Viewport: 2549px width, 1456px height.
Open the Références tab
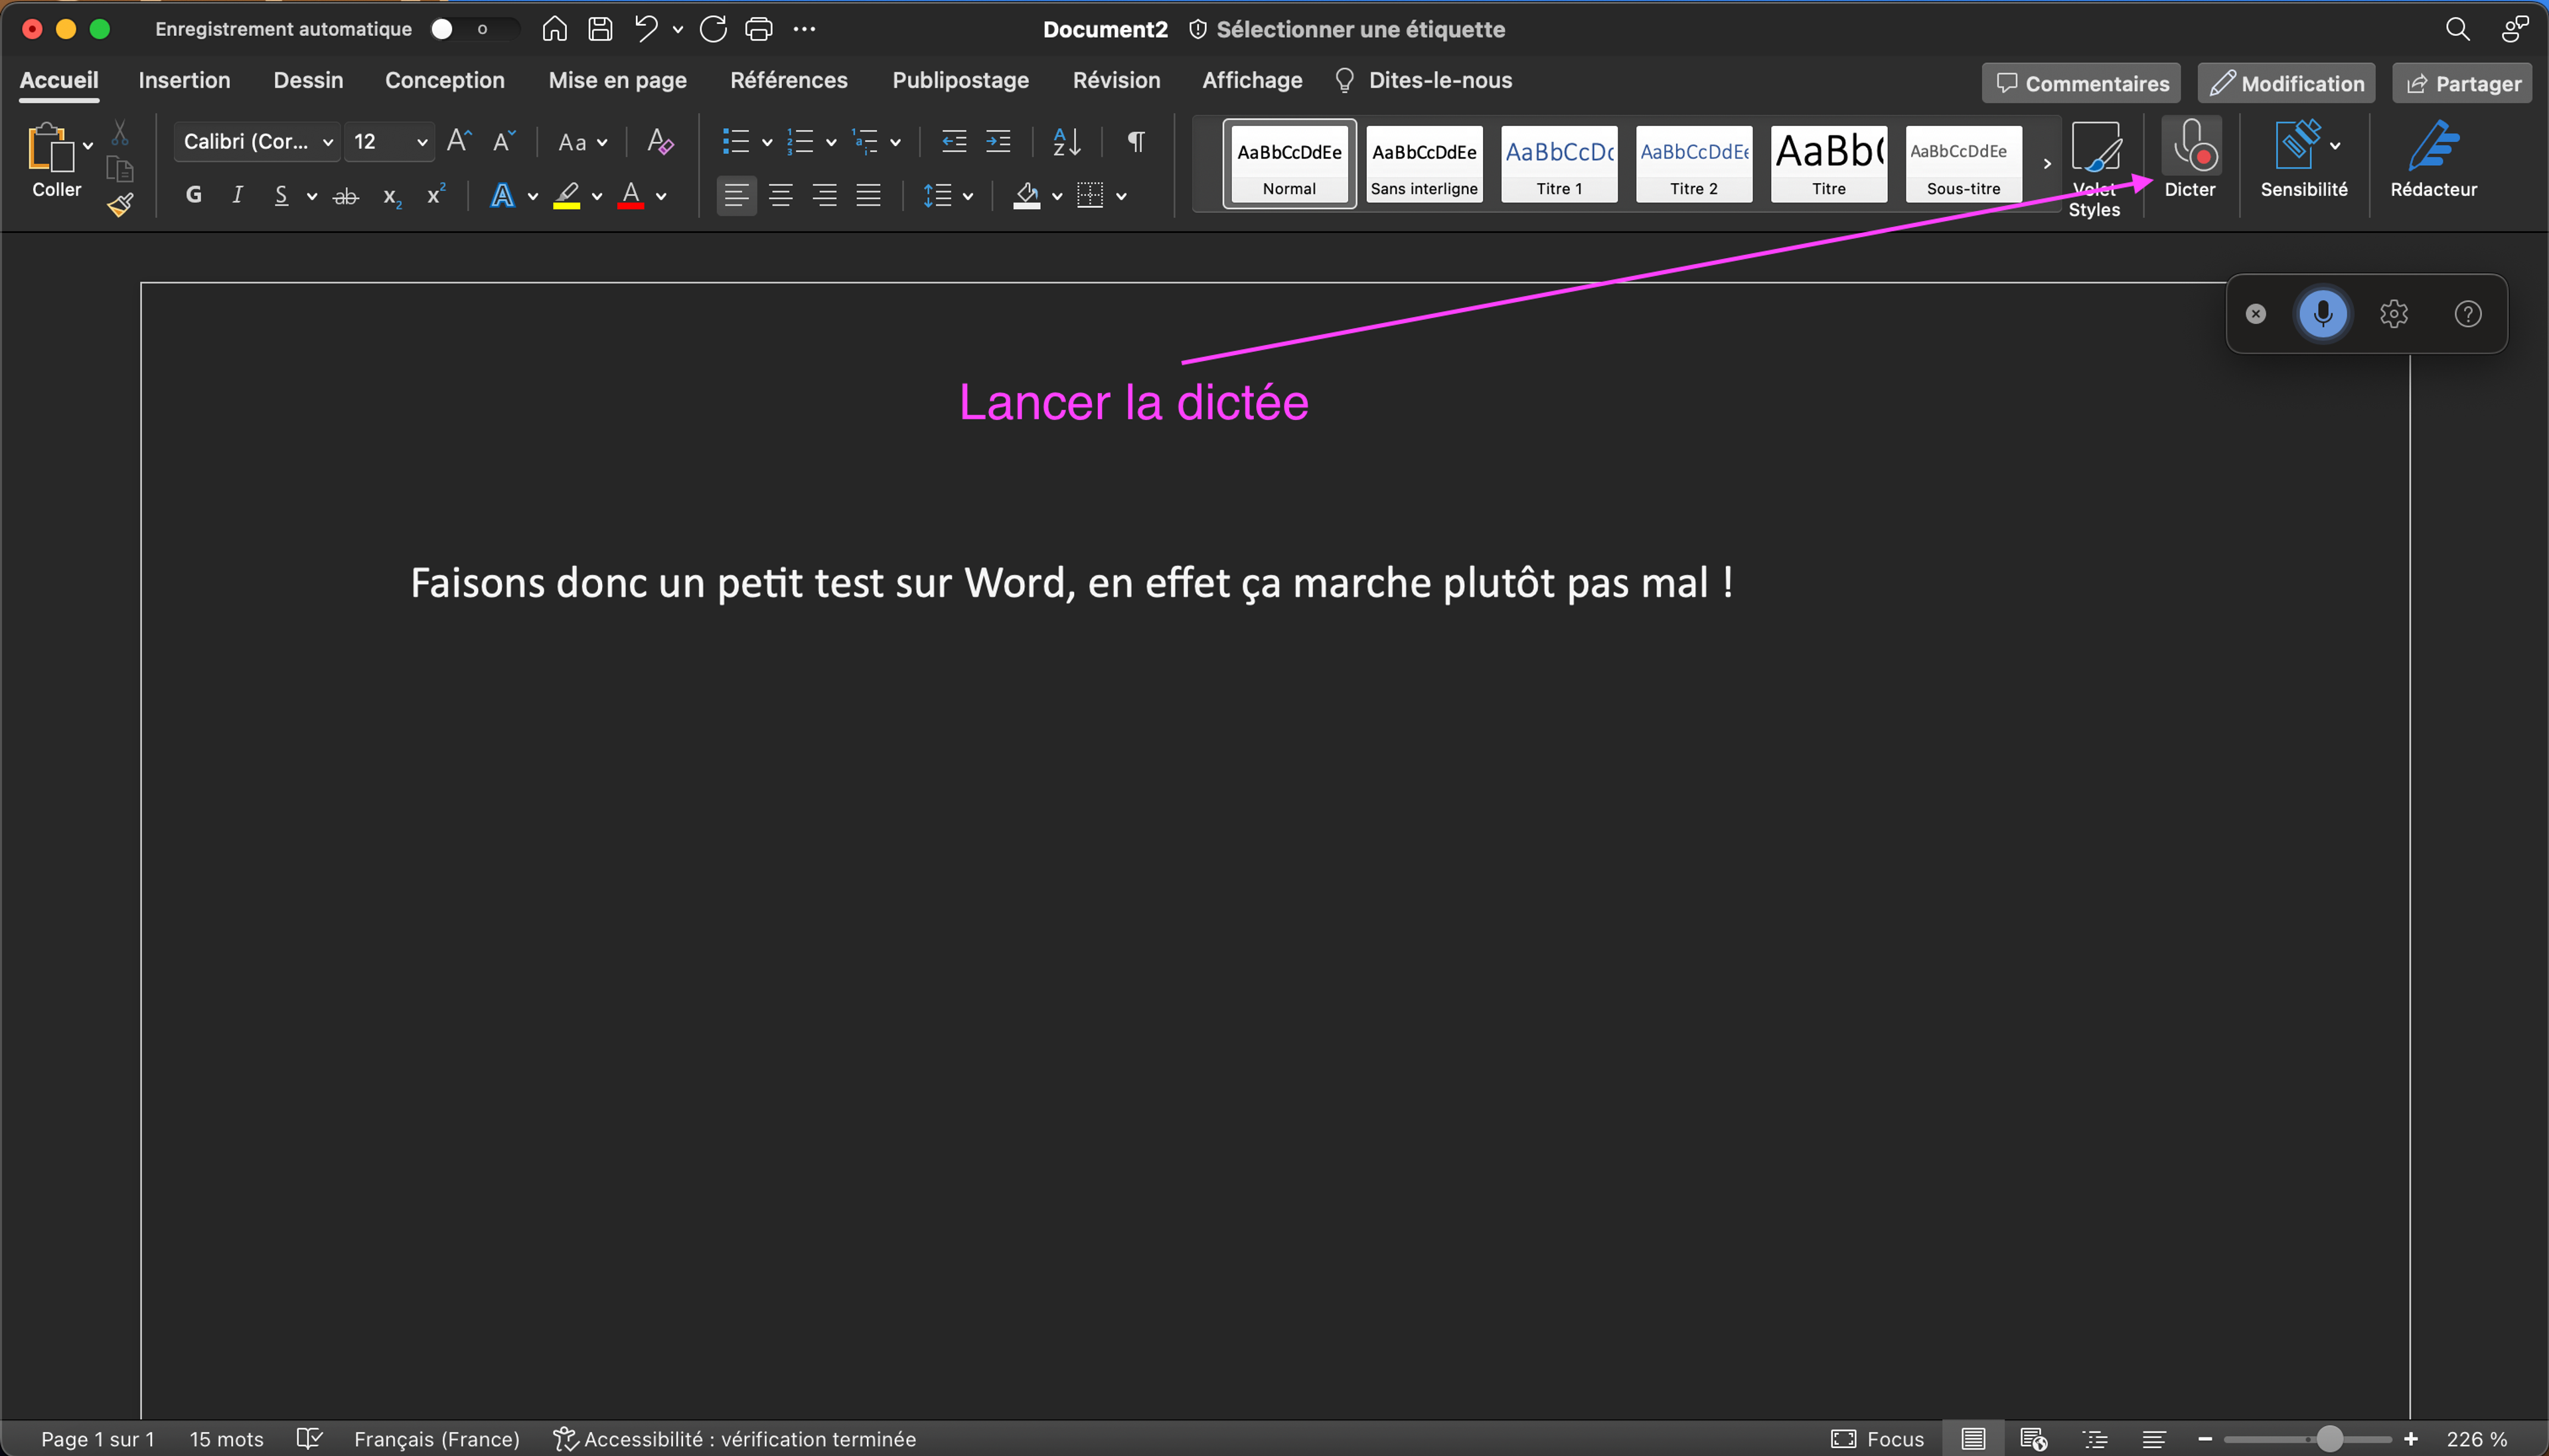[788, 80]
